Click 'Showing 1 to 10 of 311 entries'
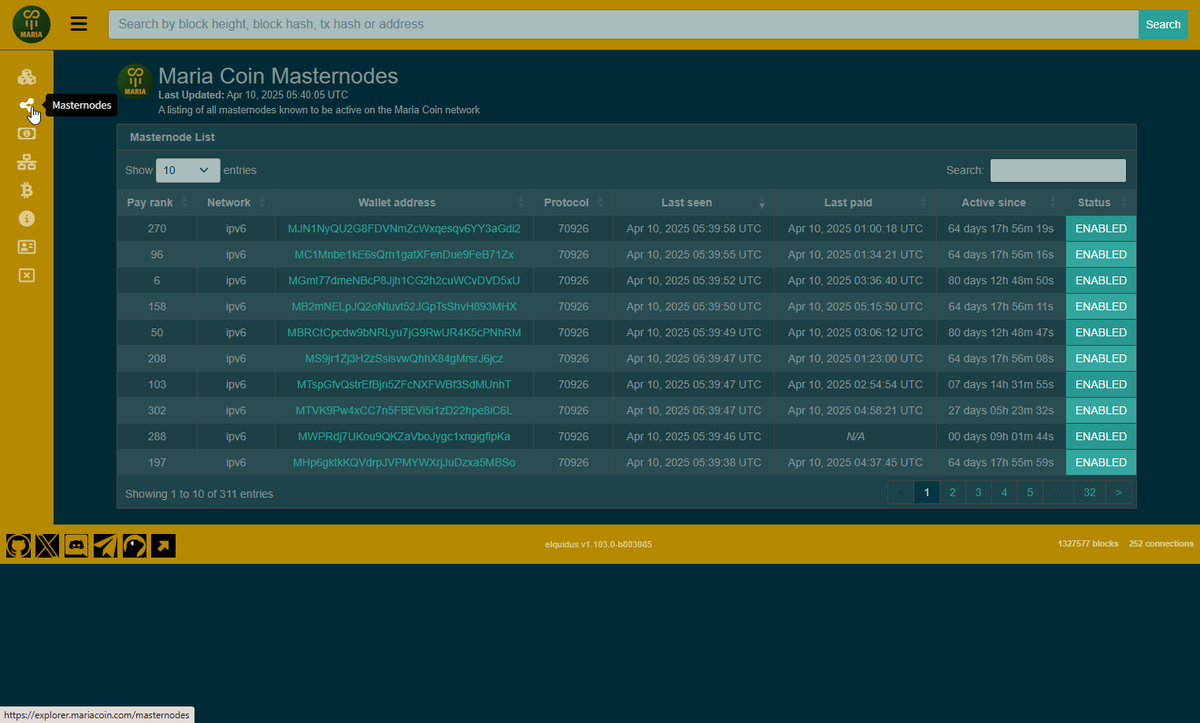 [199, 494]
